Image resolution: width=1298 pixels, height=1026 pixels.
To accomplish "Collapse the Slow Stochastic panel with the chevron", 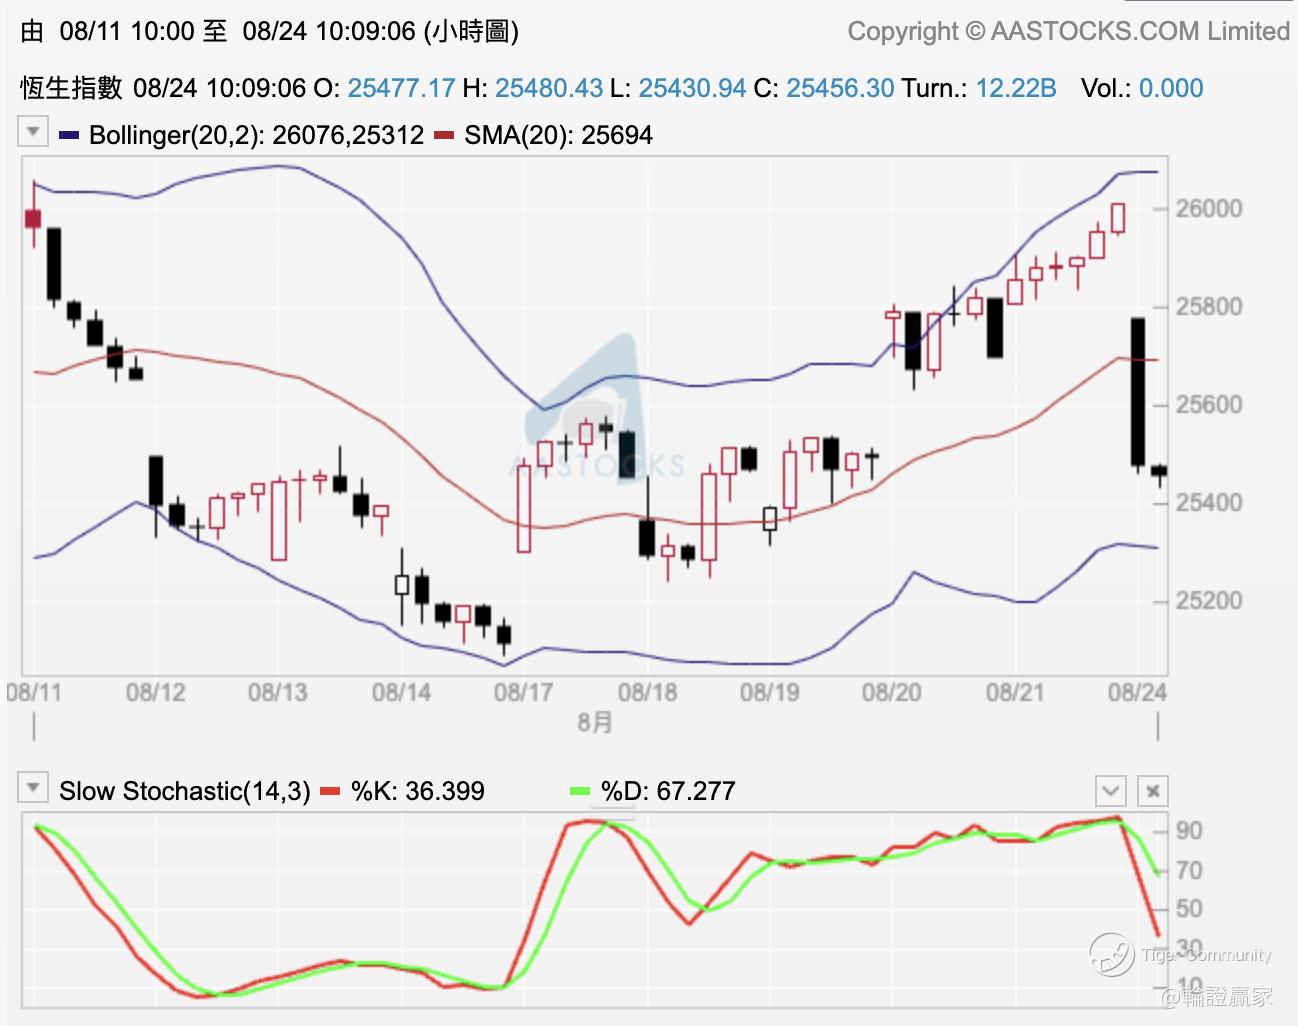I will click(x=1110, y=791).
